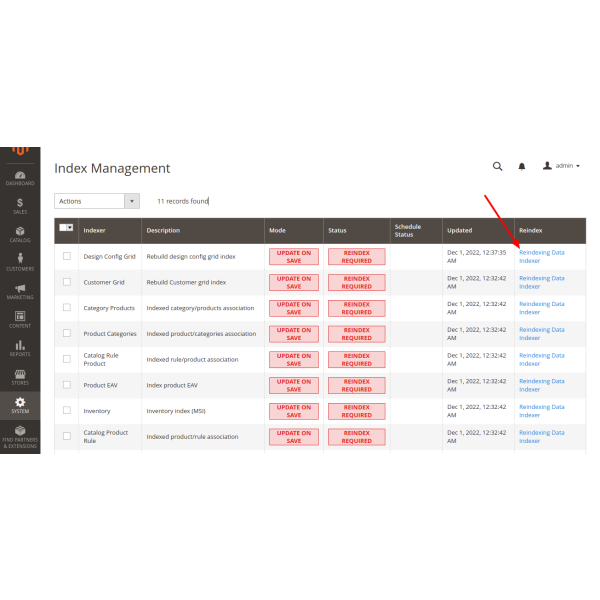Open the System menu in sidebar

[x=20, y=405]
